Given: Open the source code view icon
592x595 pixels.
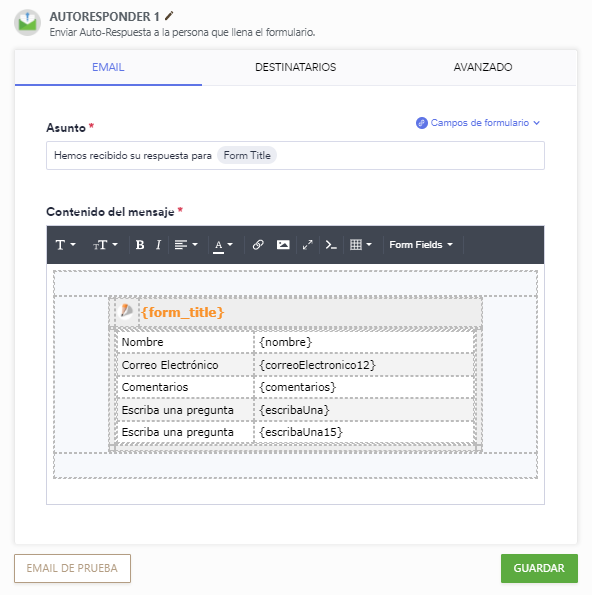Looking at the screenshot, I should click(331, 245).
